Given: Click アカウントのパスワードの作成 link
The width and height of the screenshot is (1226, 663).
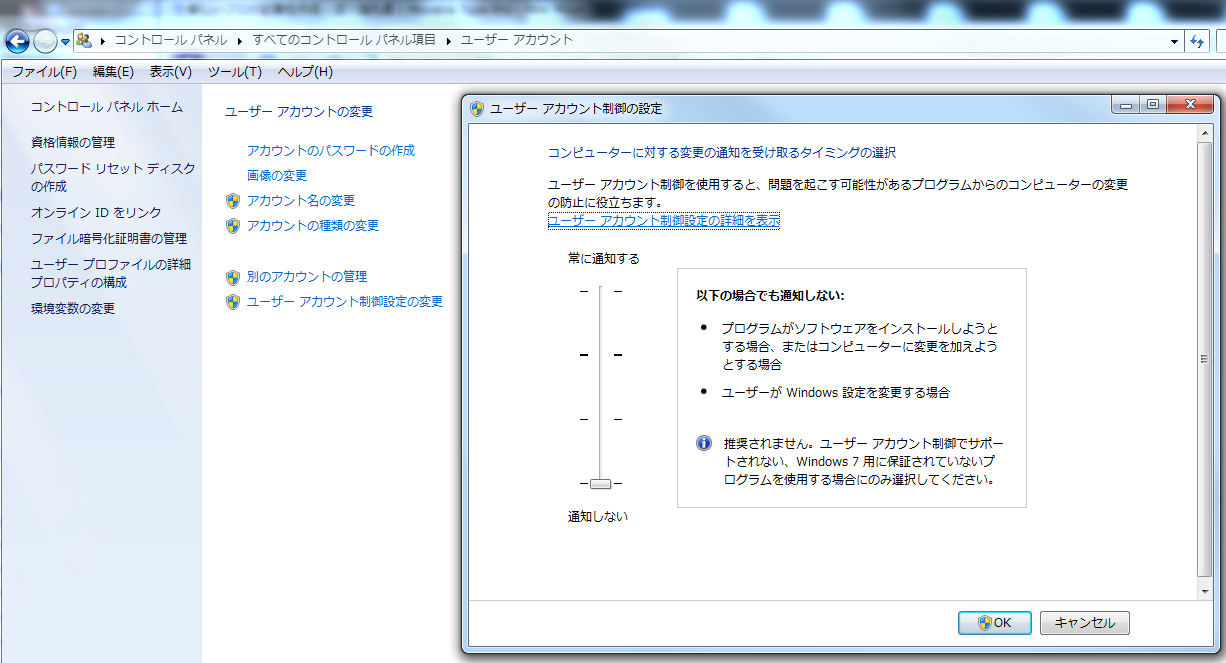Looking at the screenshot, I should point(330,151).
